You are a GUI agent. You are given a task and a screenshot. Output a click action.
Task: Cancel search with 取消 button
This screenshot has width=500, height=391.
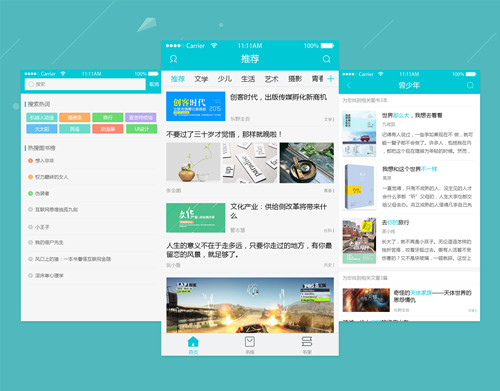[x=154, y=84]
